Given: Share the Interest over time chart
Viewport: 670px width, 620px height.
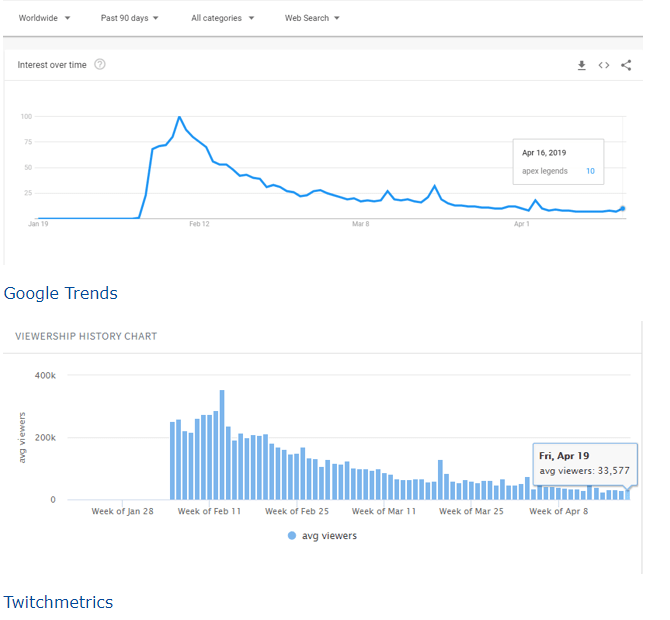Looking at the screenshot, I should click(626, 65).
